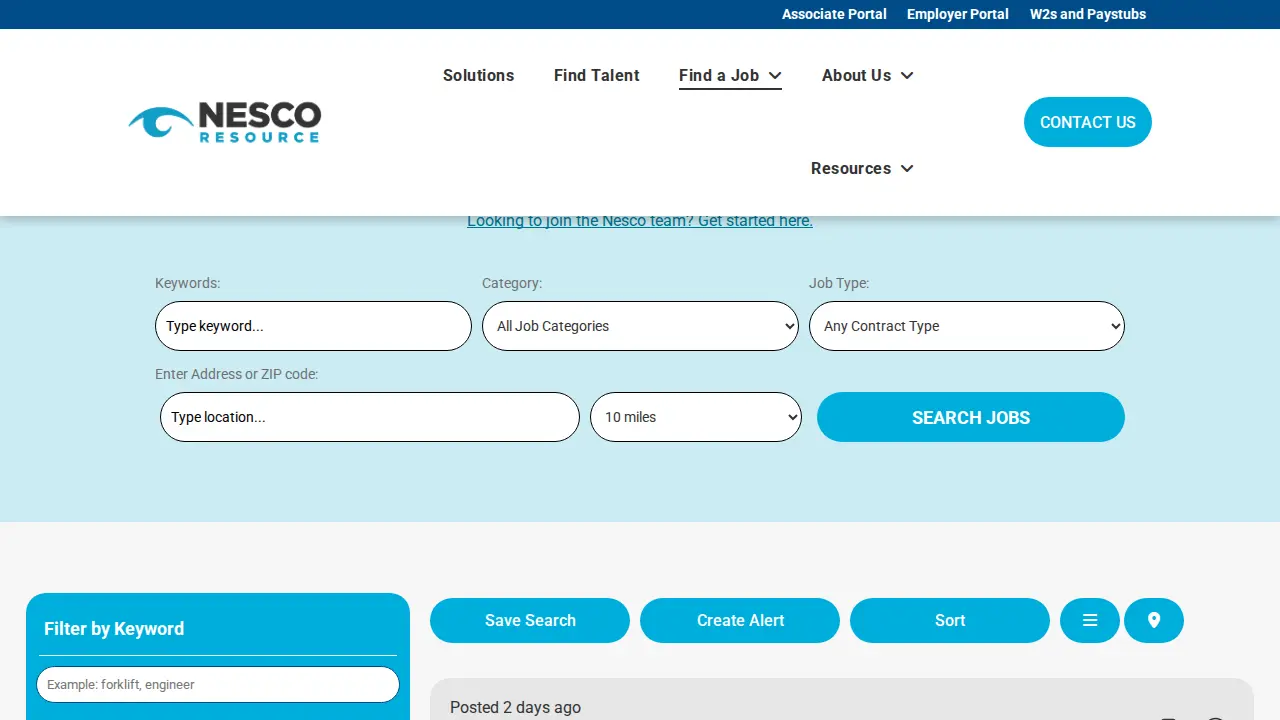Open the All Job Categories dropdown
Viewport: 1280px width, 720px height.
click(x=640, y=326)
